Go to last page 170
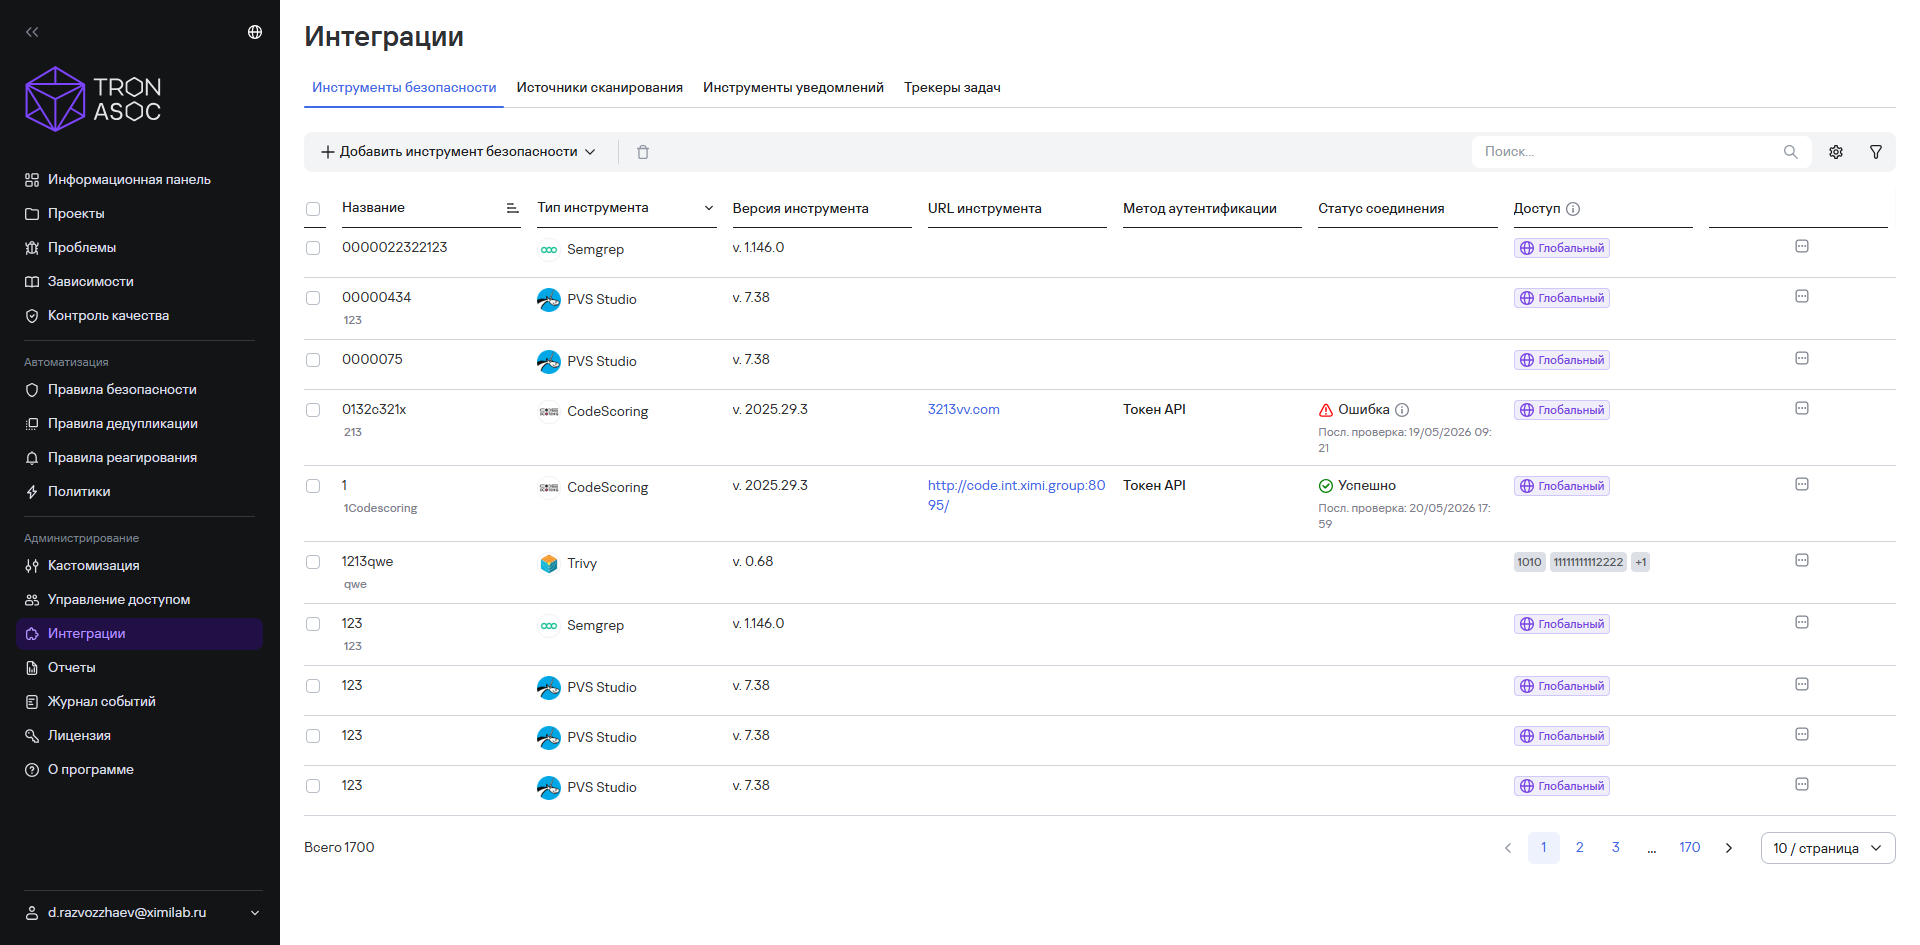Viewport: 1920px width, 945px height. [1690, 848]
